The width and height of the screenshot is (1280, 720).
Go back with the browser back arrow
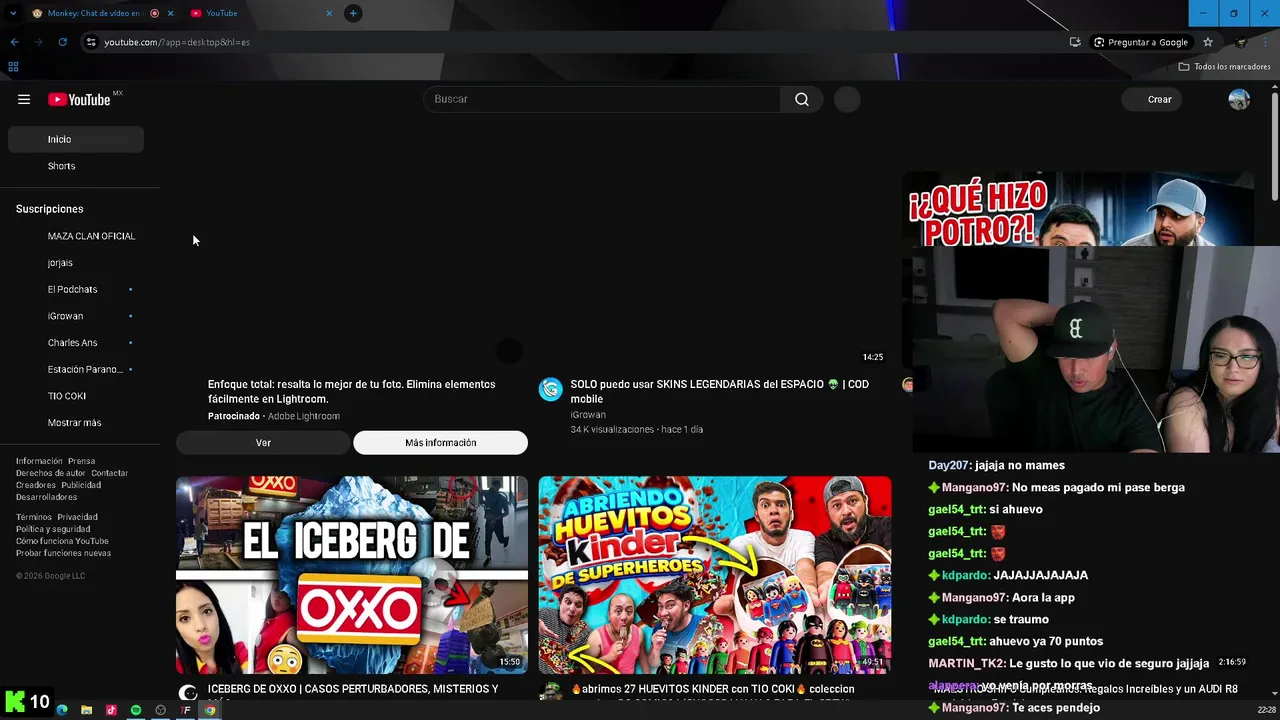(14, 42)
